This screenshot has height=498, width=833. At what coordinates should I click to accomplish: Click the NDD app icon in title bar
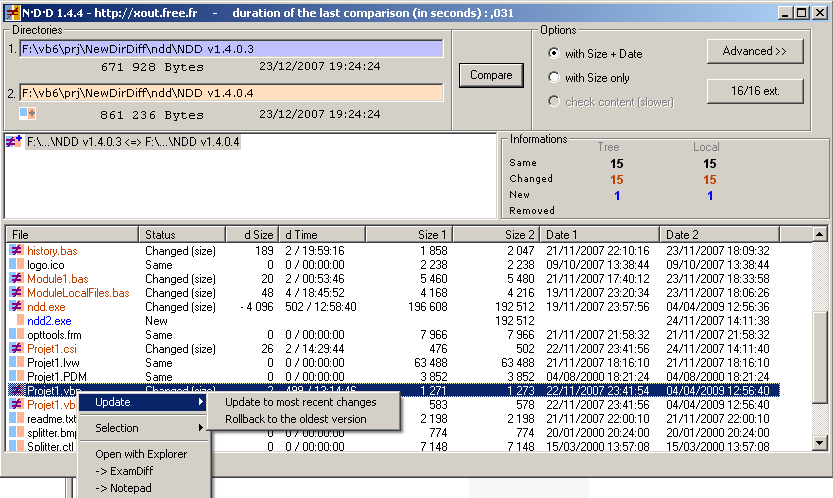[12, 13]
